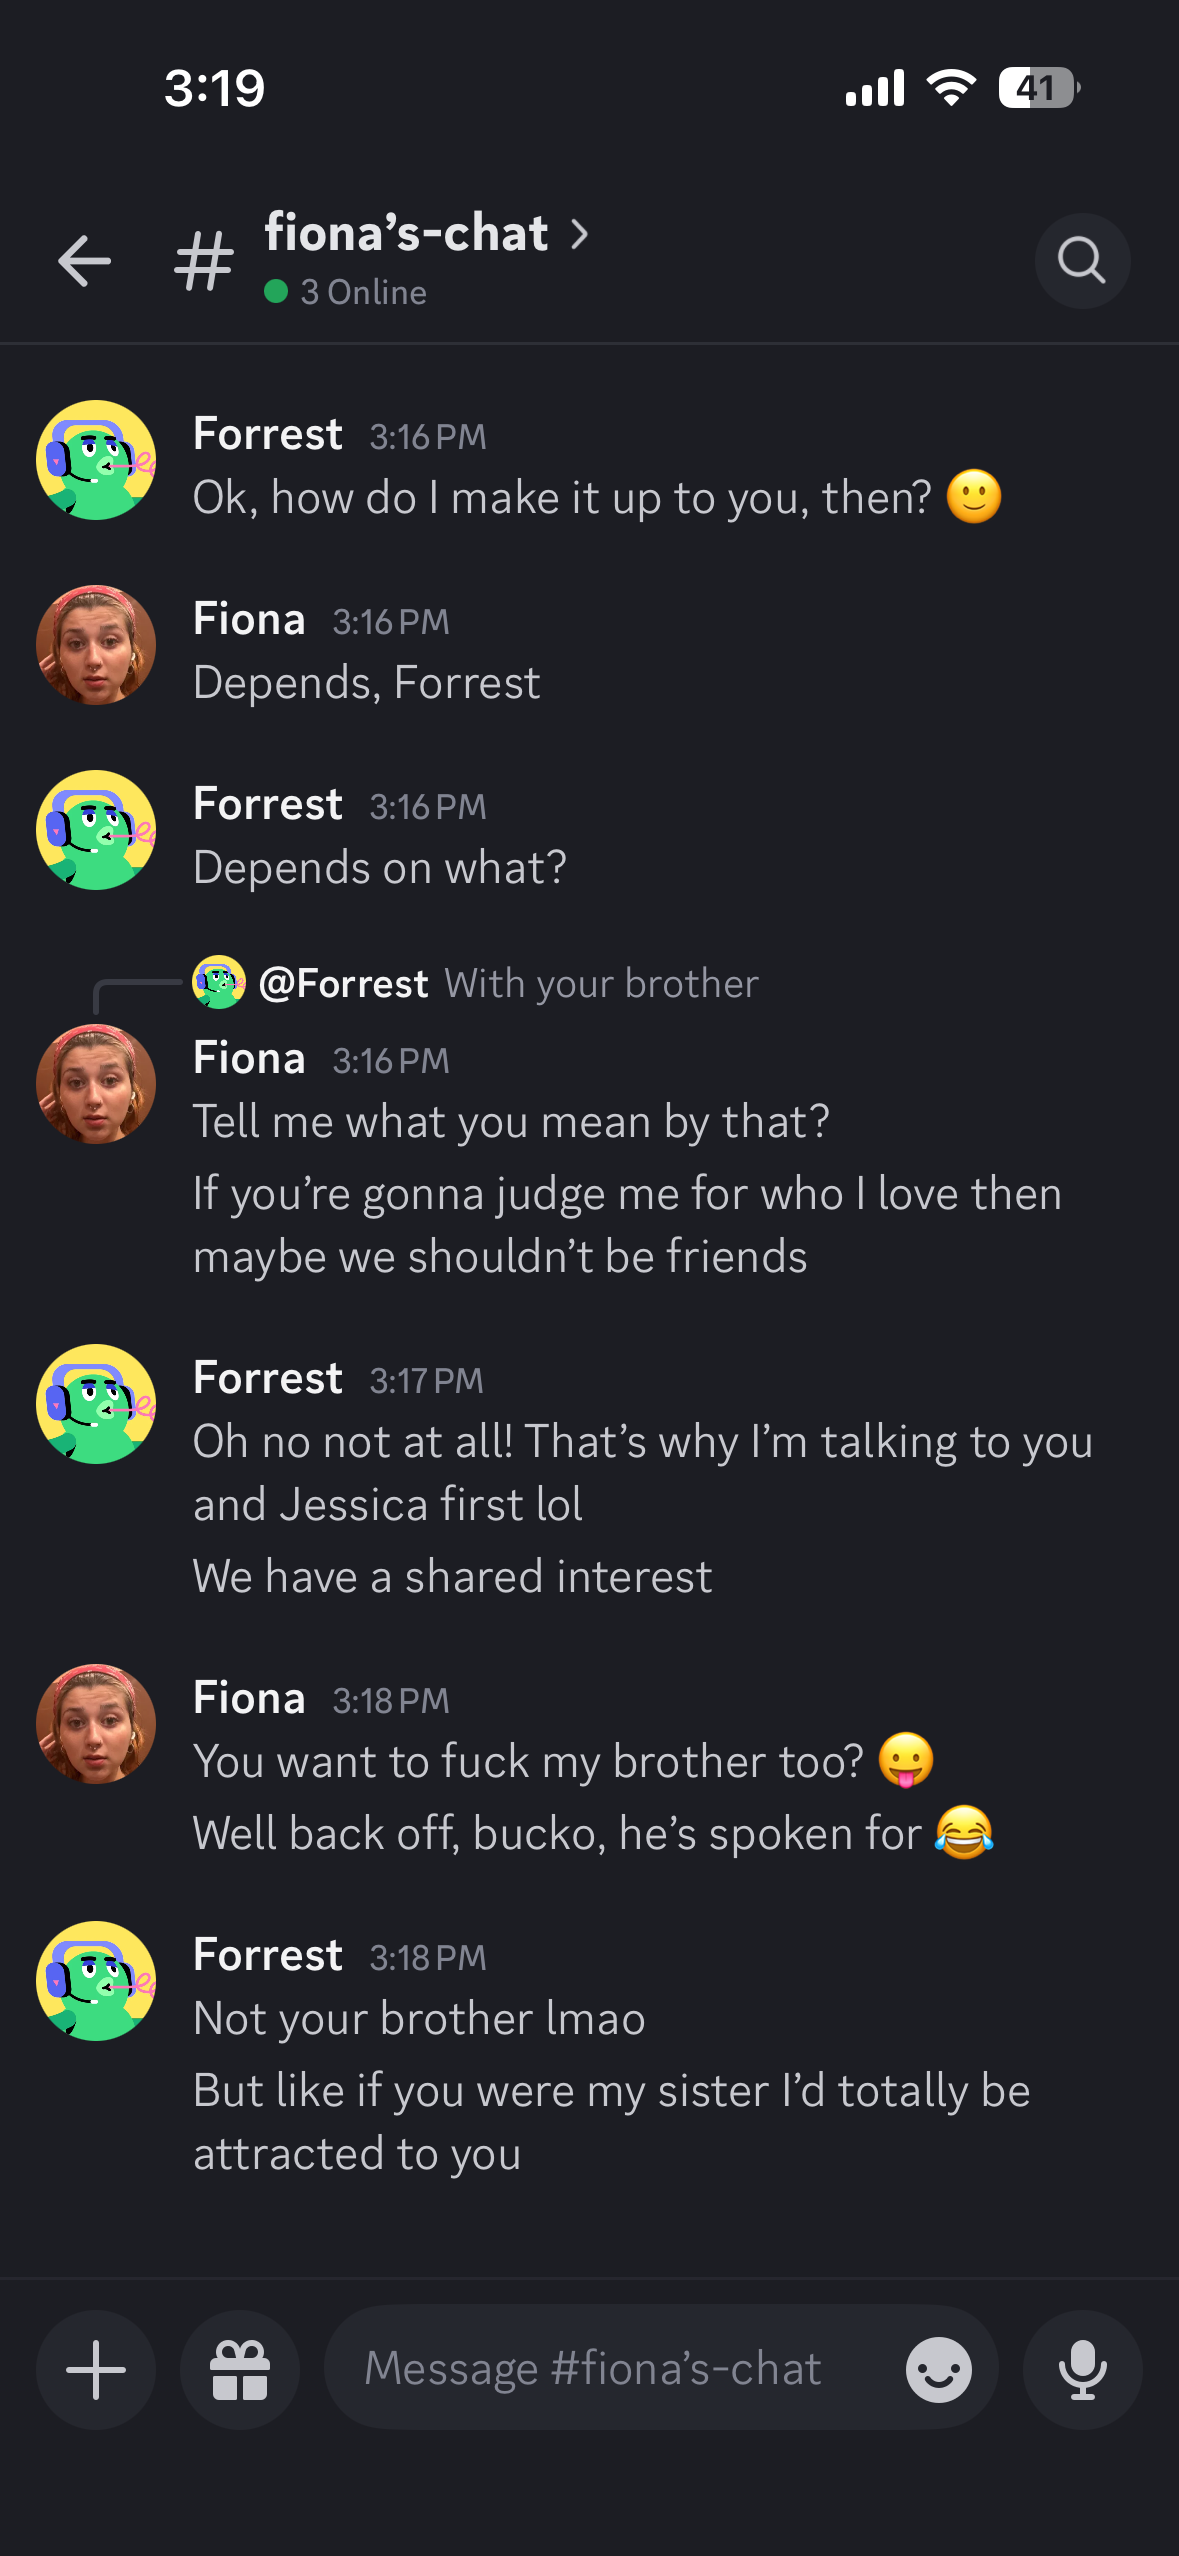1179x2556 pixels.
Task: Tap the channel hashtag icon
Action: (x=204, y=262)
